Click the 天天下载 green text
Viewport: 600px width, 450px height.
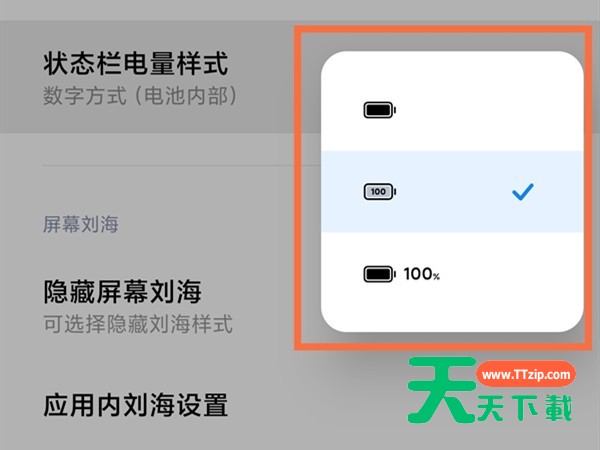(524, 409)
